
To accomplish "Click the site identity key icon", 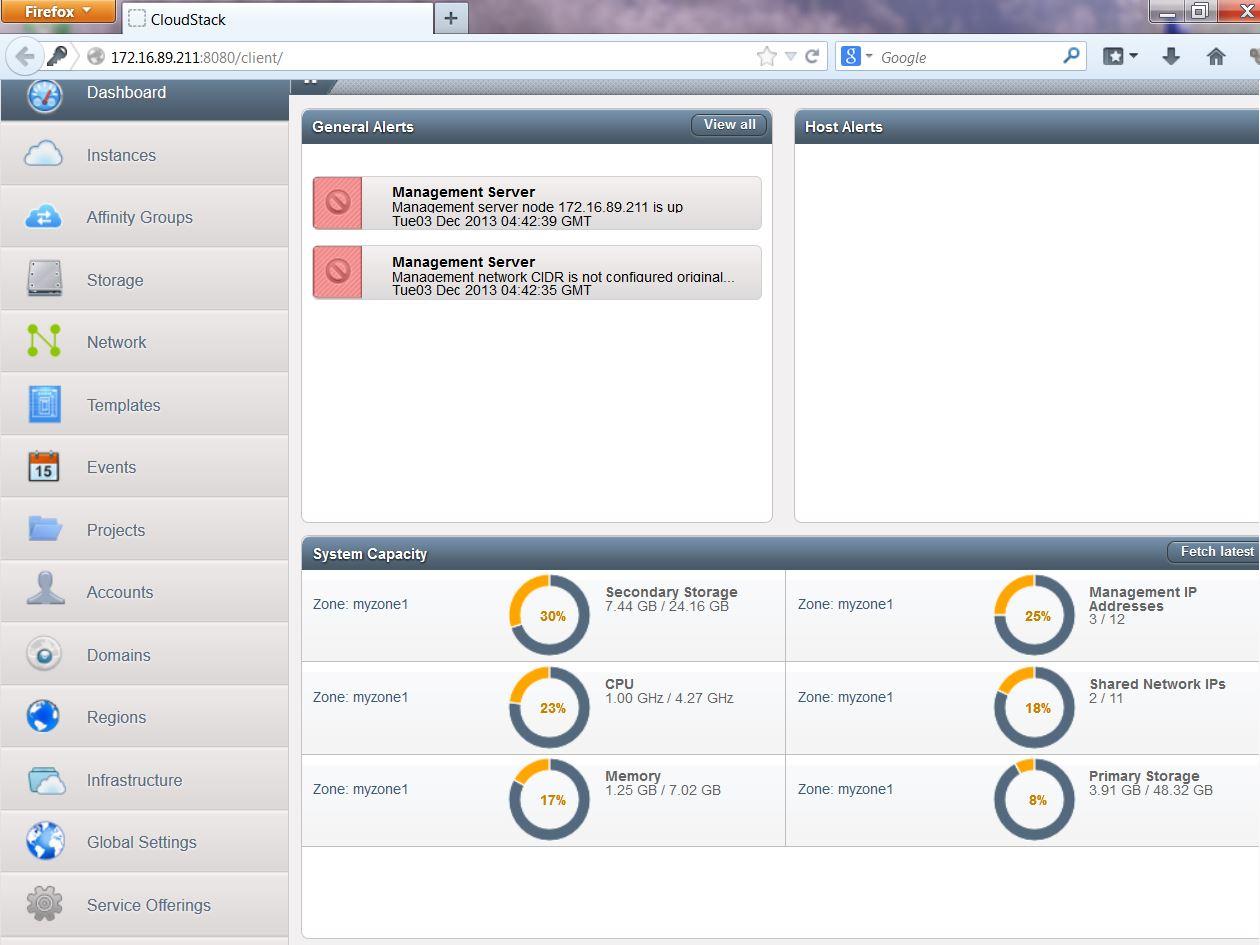I will [x=58, y=57].
